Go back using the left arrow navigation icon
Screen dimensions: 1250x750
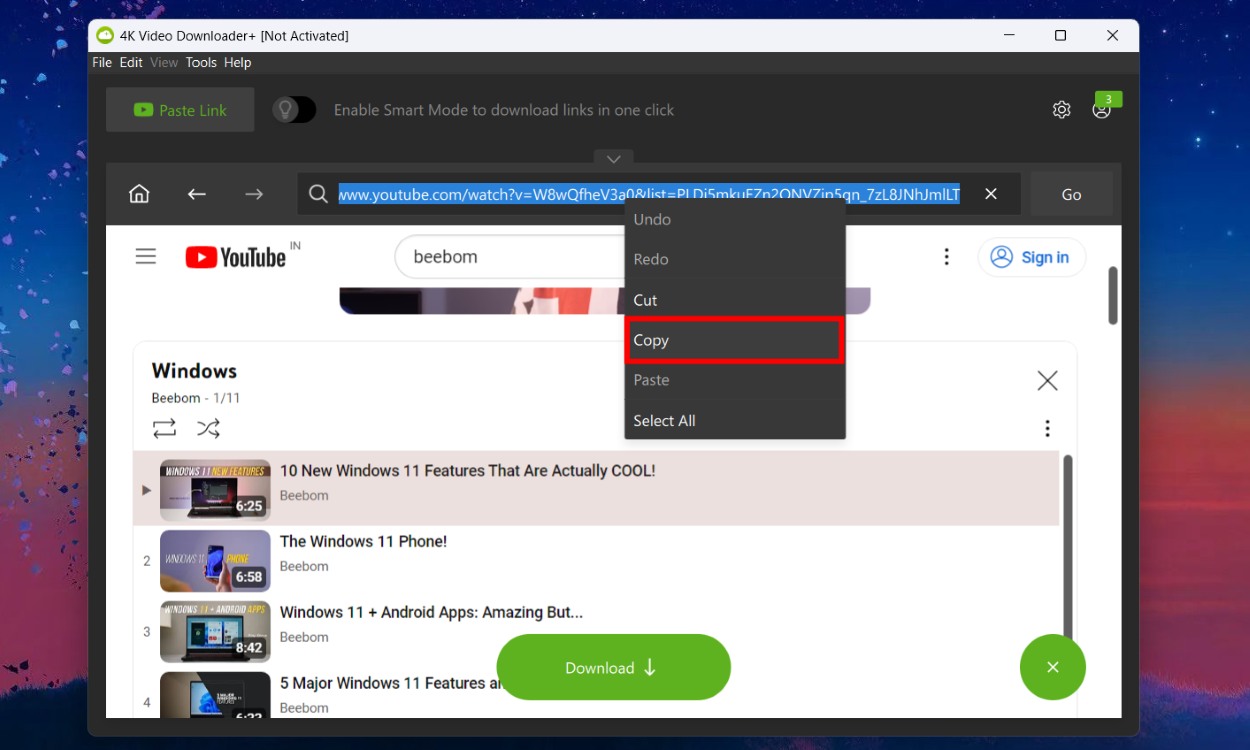pos(196,193)
